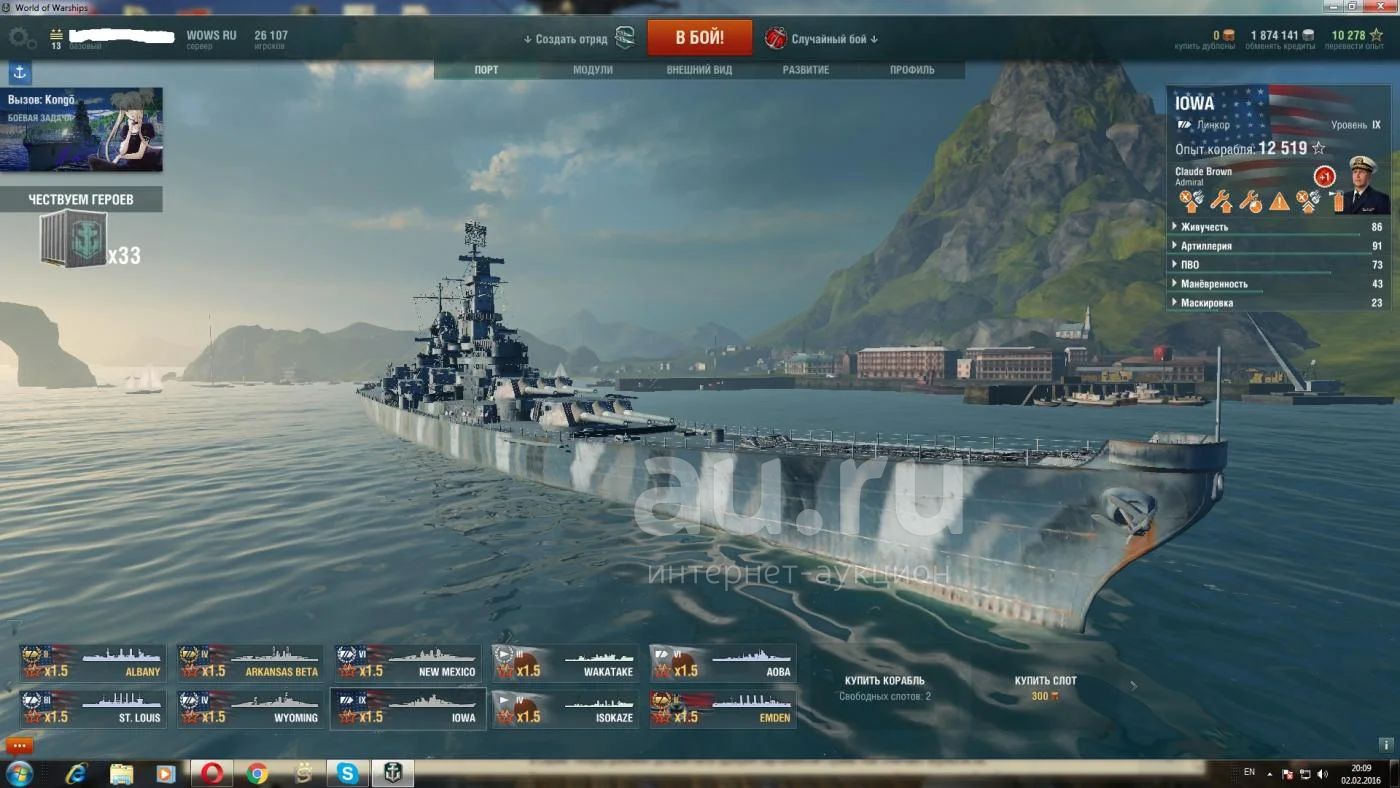Open Internet Explorer from the taskbar
Image resolution: width=1400 pixels, height=788 pixels.
click(76, 773)
